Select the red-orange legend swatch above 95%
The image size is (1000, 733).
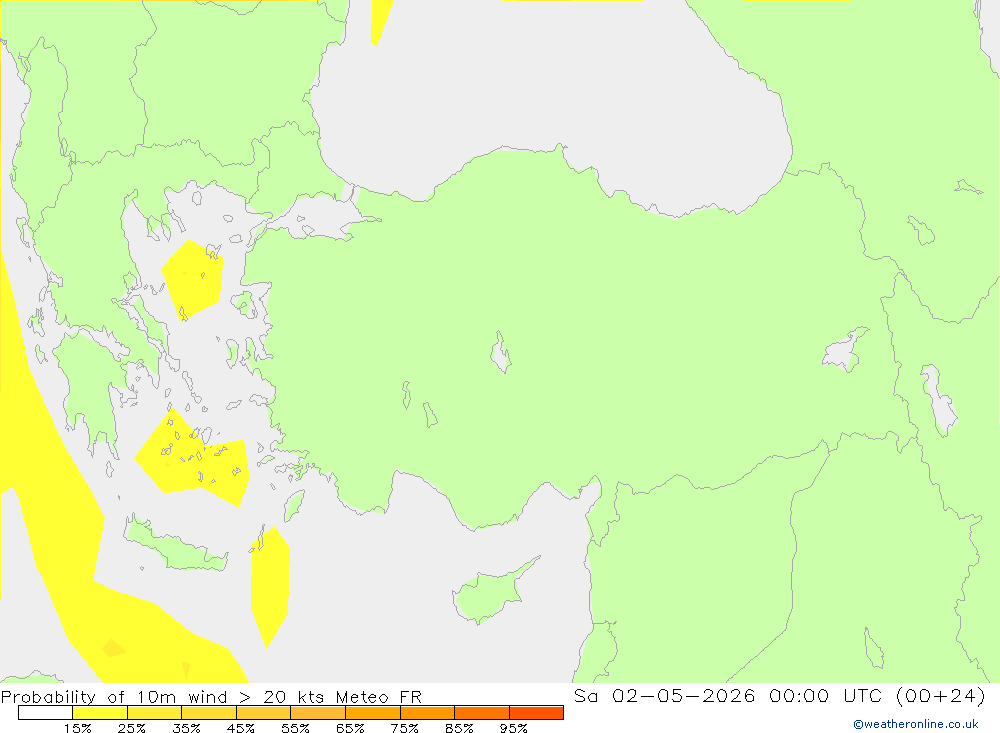pos(536,713)
